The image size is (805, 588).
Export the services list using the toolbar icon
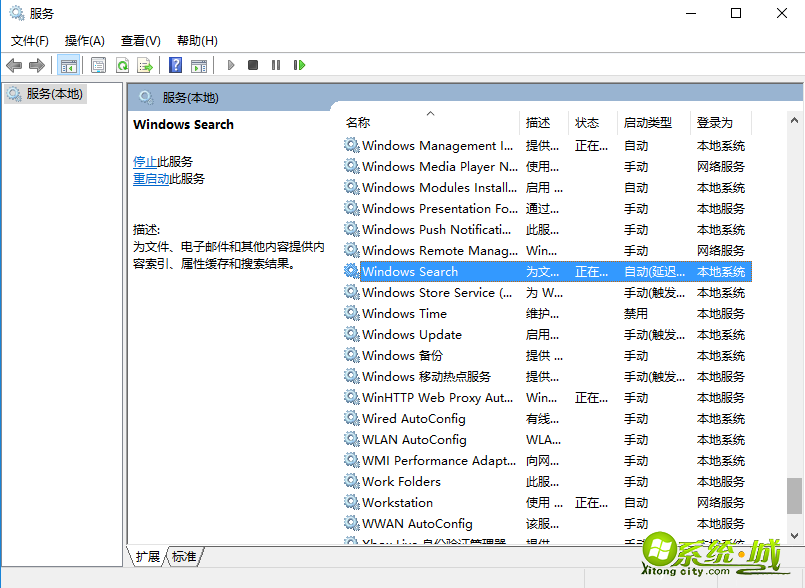tap(144, 64)
